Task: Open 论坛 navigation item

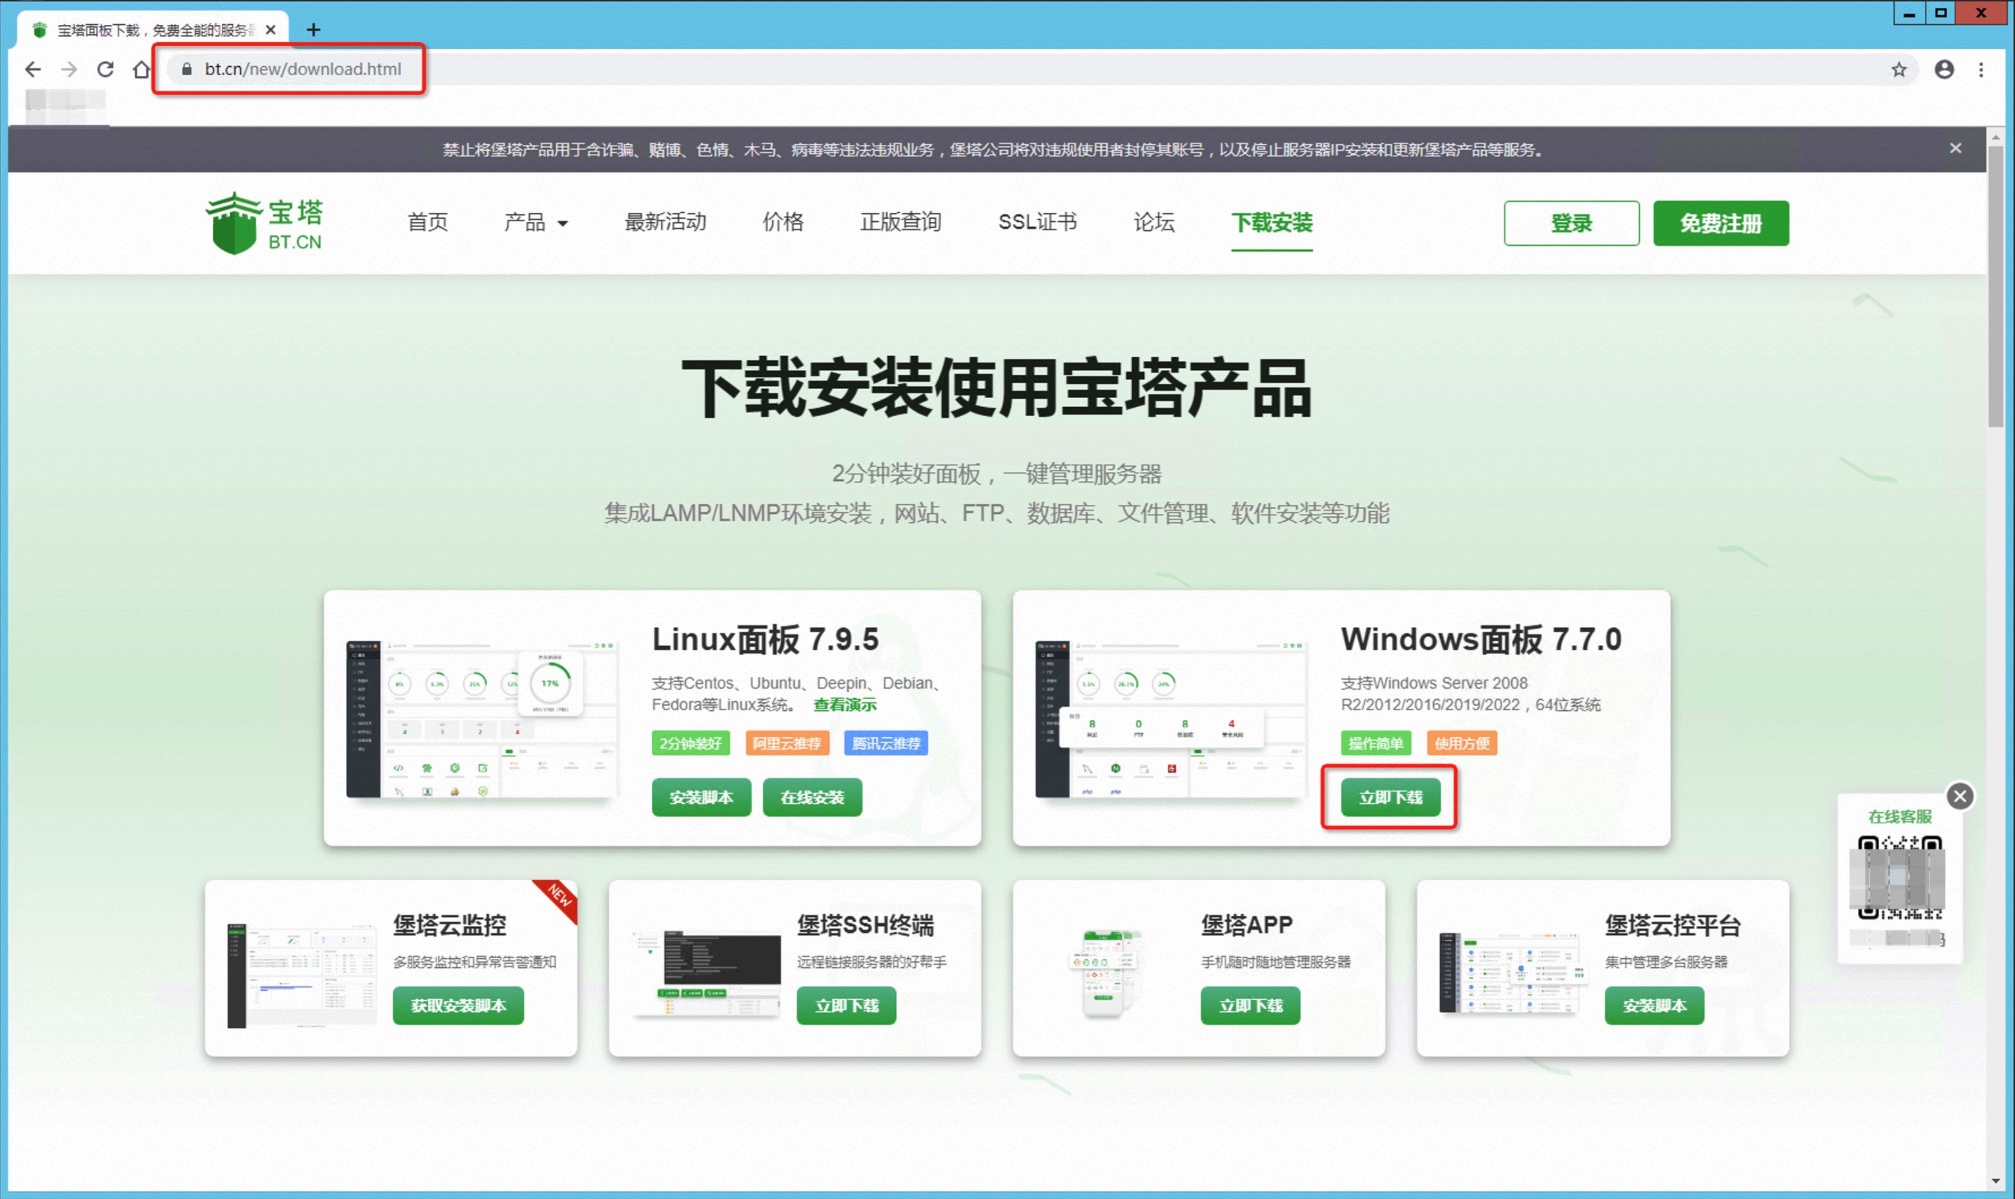Action: (x=1154, y=222)
